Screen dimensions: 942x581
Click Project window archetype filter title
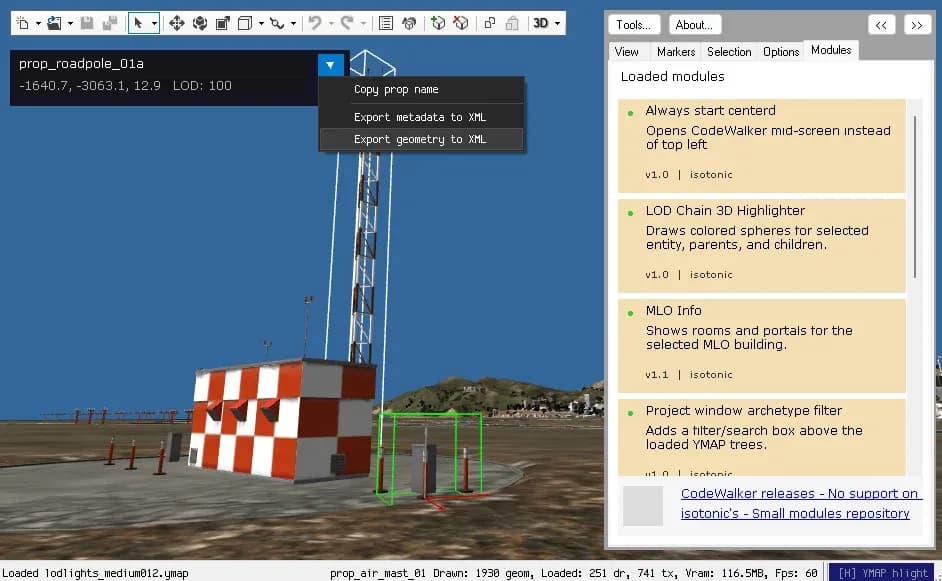744,410
